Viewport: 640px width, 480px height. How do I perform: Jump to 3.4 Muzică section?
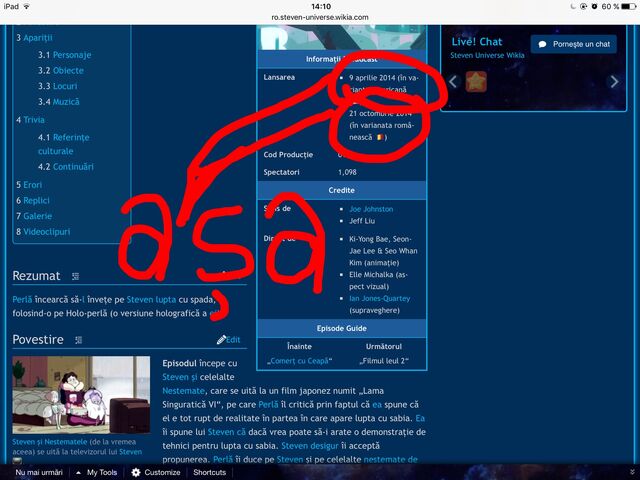point(59,102)
